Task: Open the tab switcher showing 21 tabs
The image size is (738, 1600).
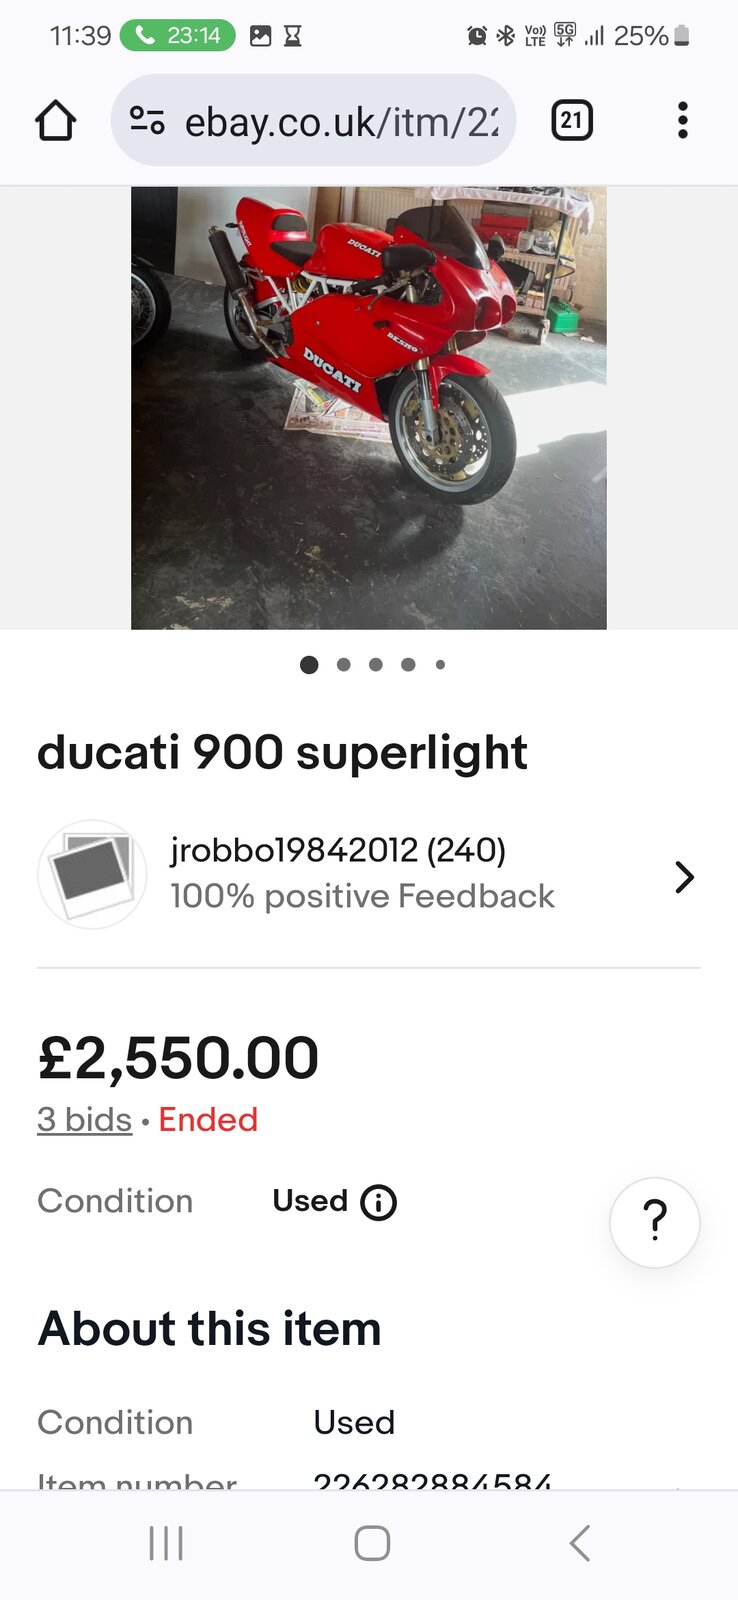Action: (x=572, y=121)
